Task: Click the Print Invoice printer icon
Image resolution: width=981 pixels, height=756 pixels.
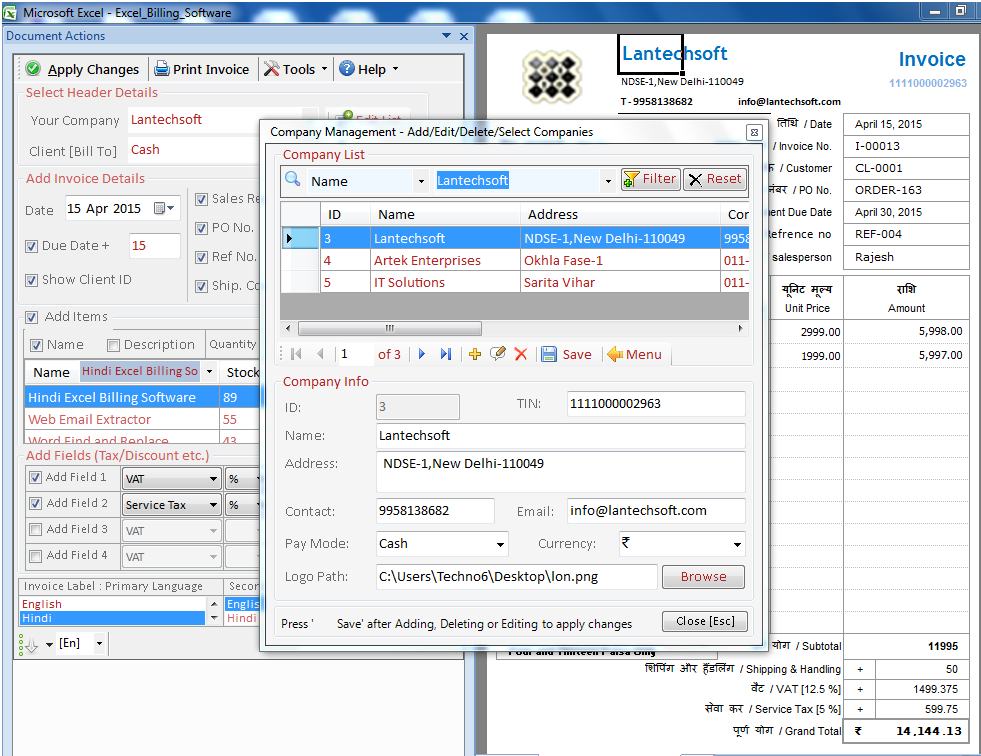Action: pos(162,69)
